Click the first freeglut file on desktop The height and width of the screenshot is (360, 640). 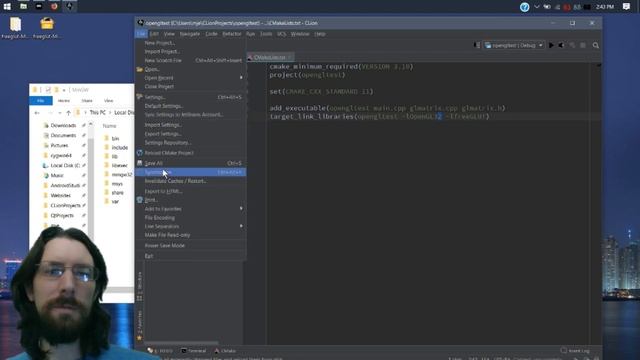coord(15,28)
